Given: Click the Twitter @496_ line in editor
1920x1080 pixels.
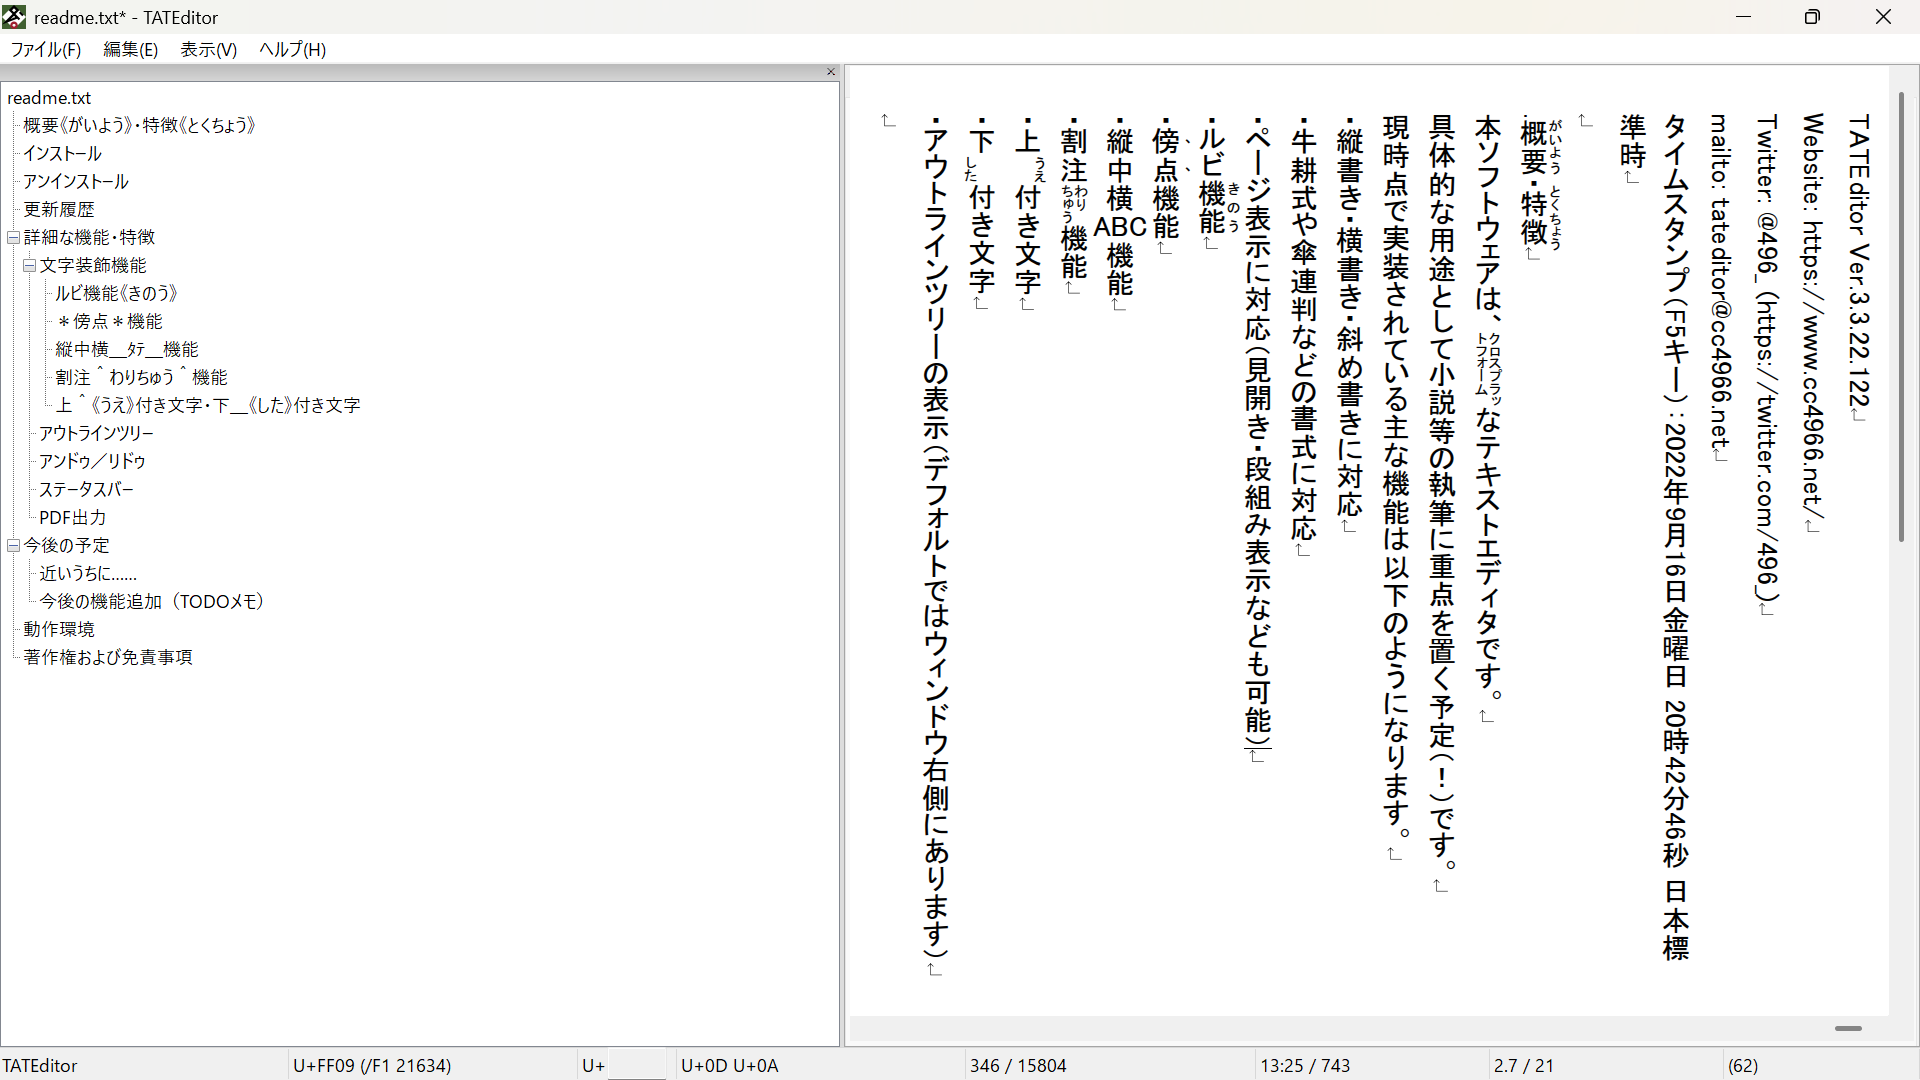Looking at the screenshot, I should pos(1767,357).
